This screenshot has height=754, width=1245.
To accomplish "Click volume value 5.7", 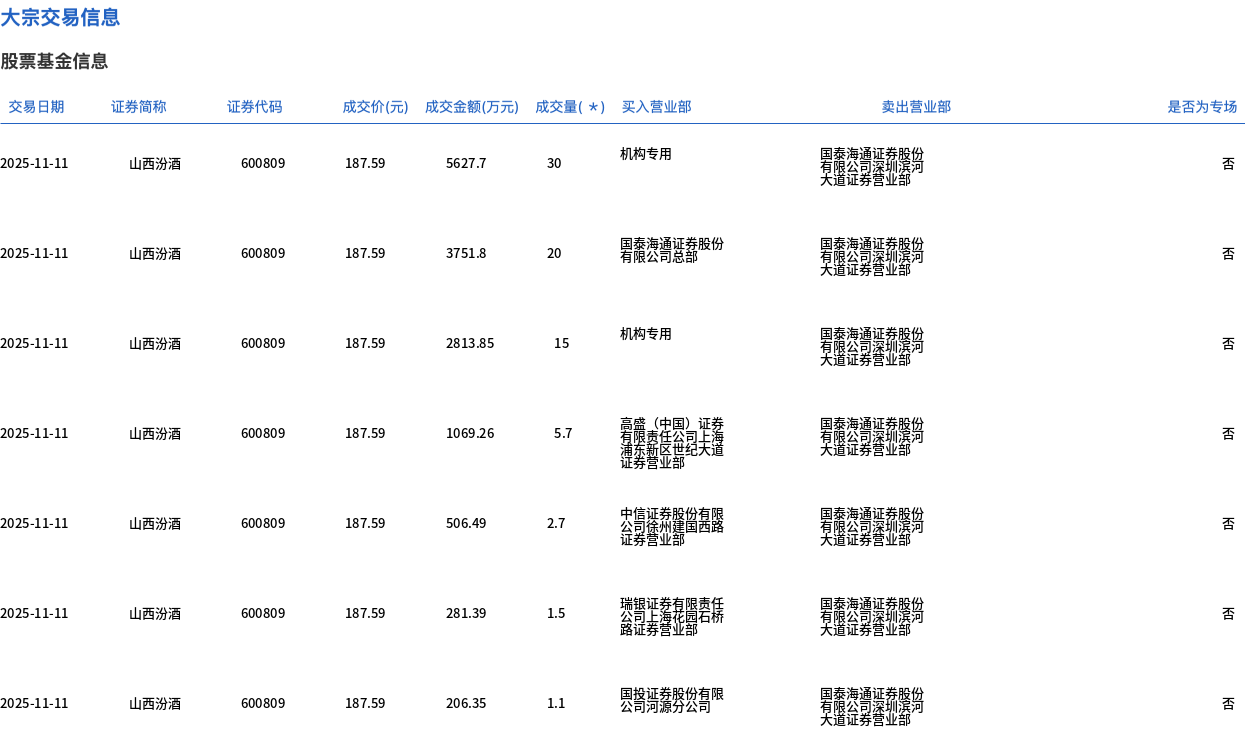I will [563, 433].
